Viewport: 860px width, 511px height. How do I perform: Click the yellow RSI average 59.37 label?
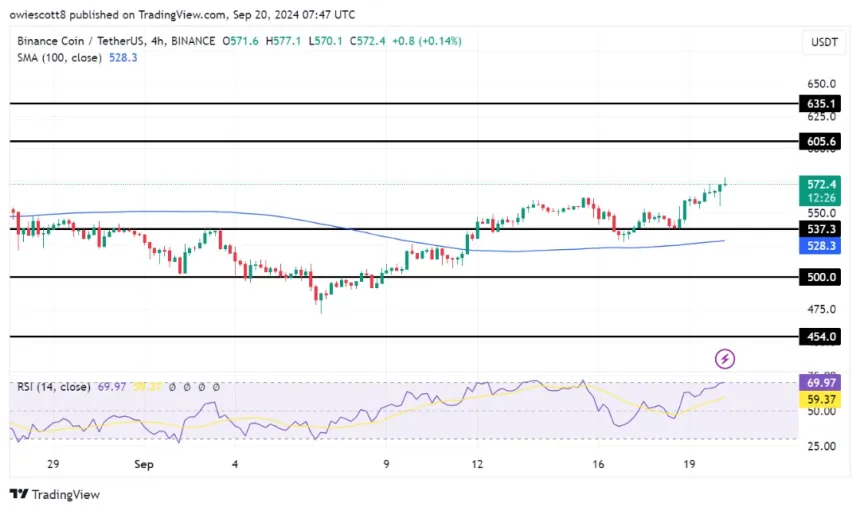820,399
